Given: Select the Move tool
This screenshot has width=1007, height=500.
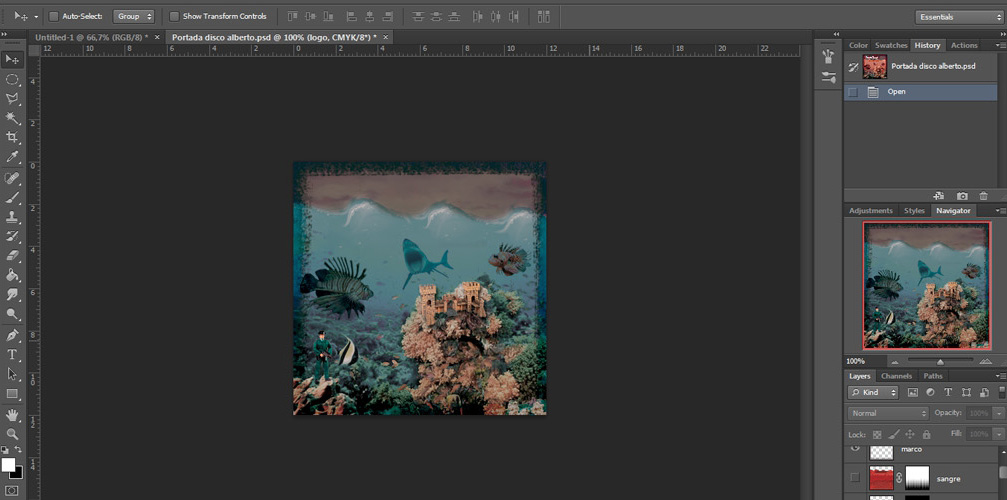Looking at the screenshot, I should click(13, 60).
